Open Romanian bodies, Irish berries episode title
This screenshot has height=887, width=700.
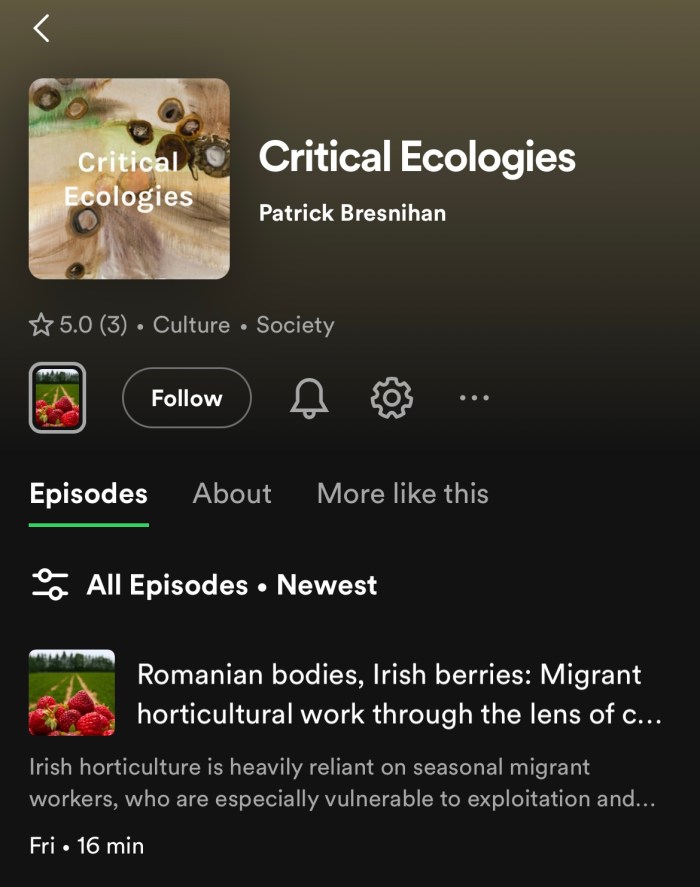399,694
